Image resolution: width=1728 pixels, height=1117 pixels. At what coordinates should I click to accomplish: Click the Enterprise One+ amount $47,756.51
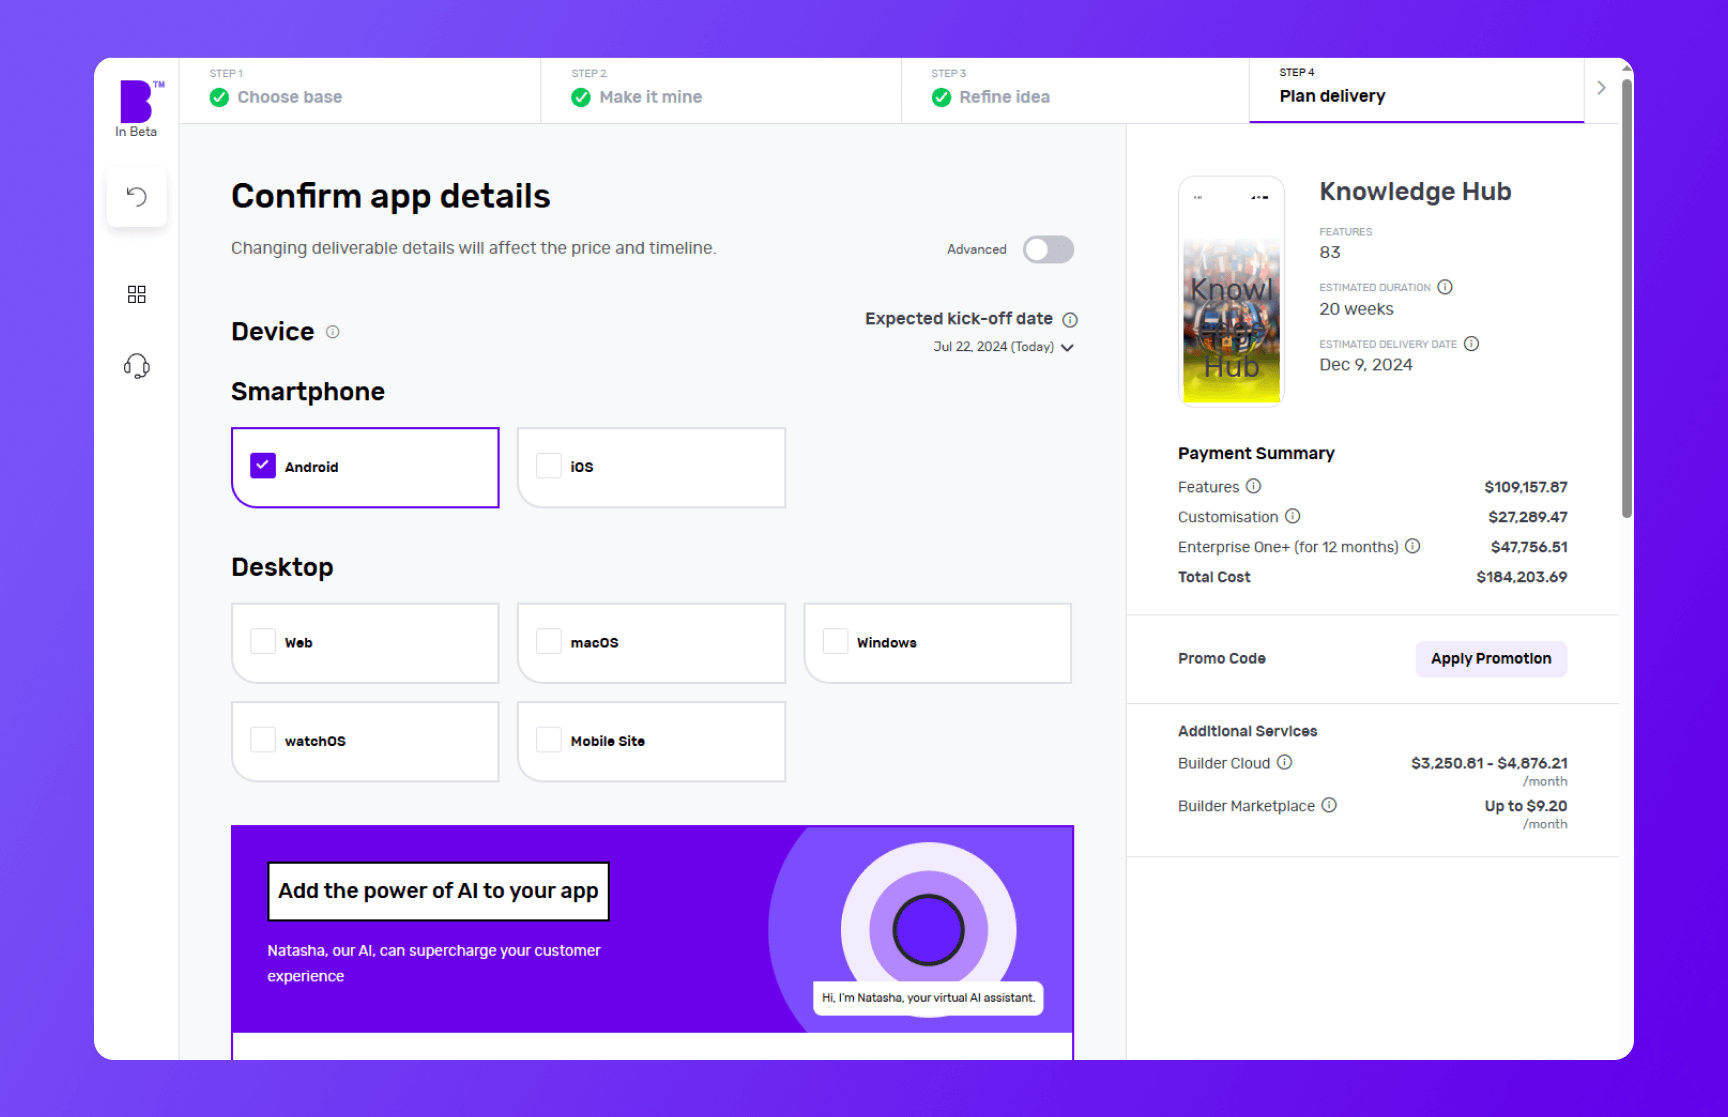1529,547
